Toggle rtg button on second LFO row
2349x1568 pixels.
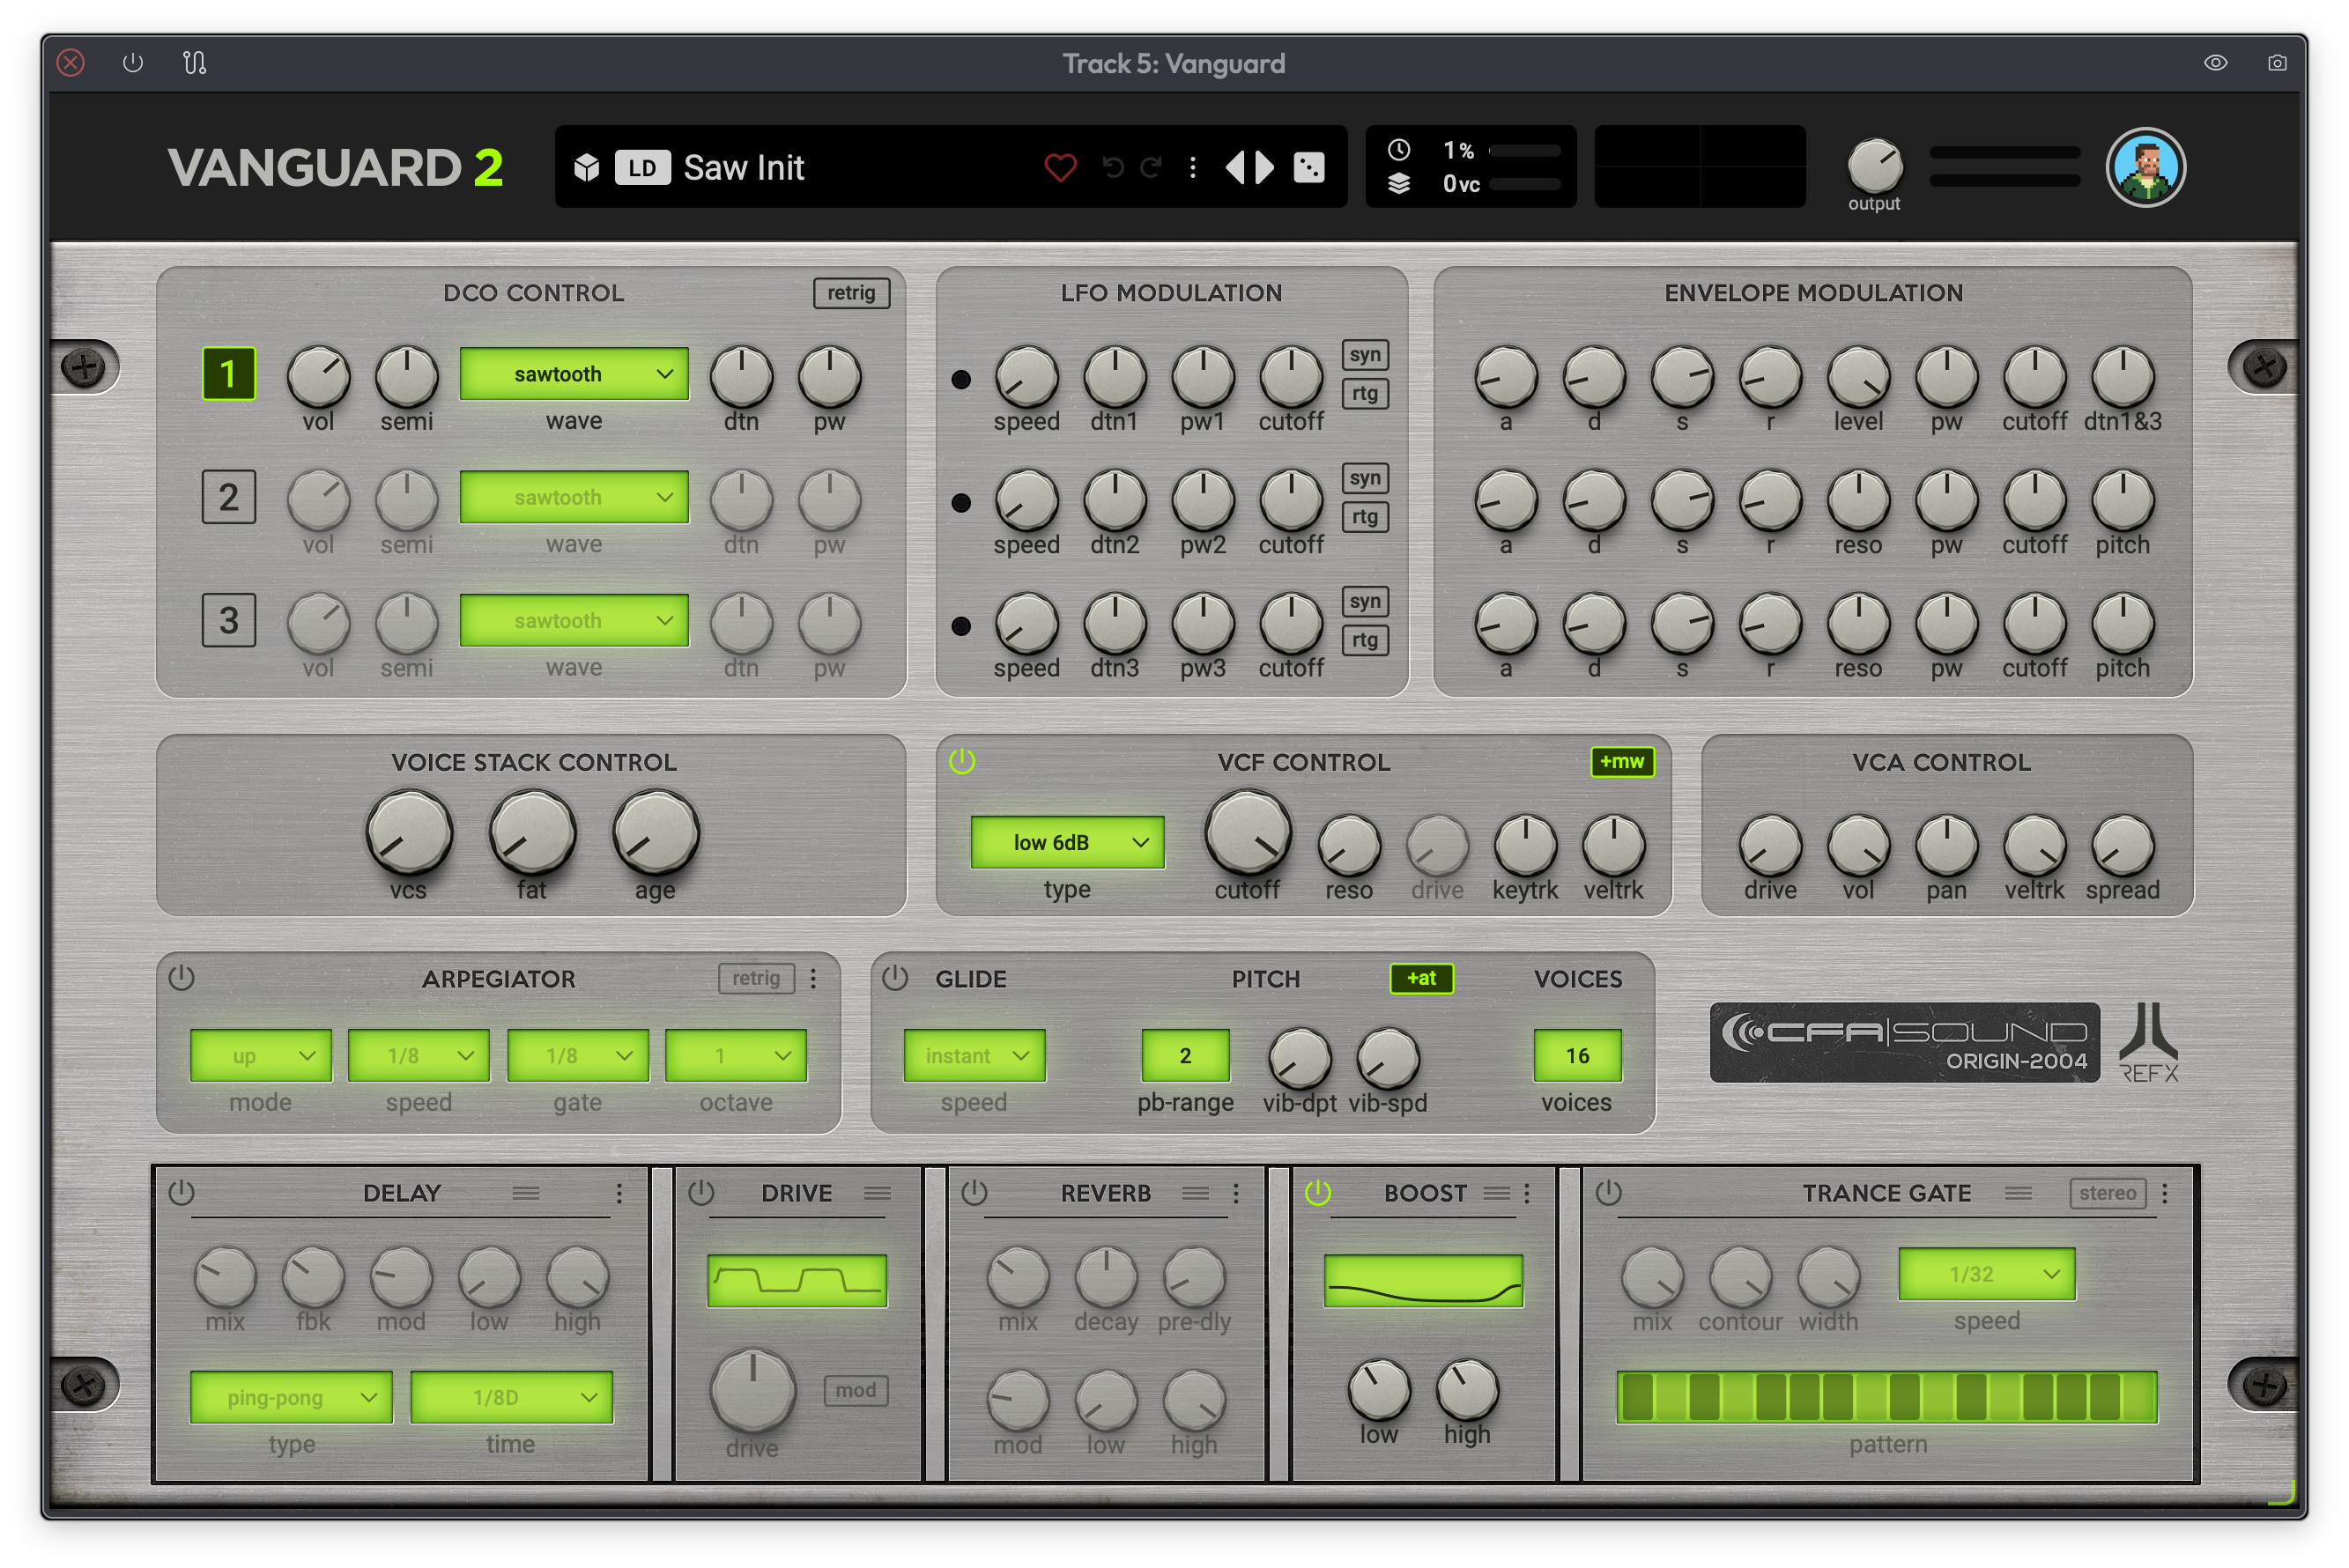[1365, 516]
